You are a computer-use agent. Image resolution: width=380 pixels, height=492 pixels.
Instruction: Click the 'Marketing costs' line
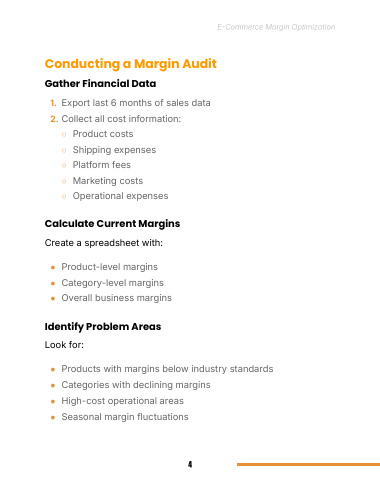tap(108, 181)
